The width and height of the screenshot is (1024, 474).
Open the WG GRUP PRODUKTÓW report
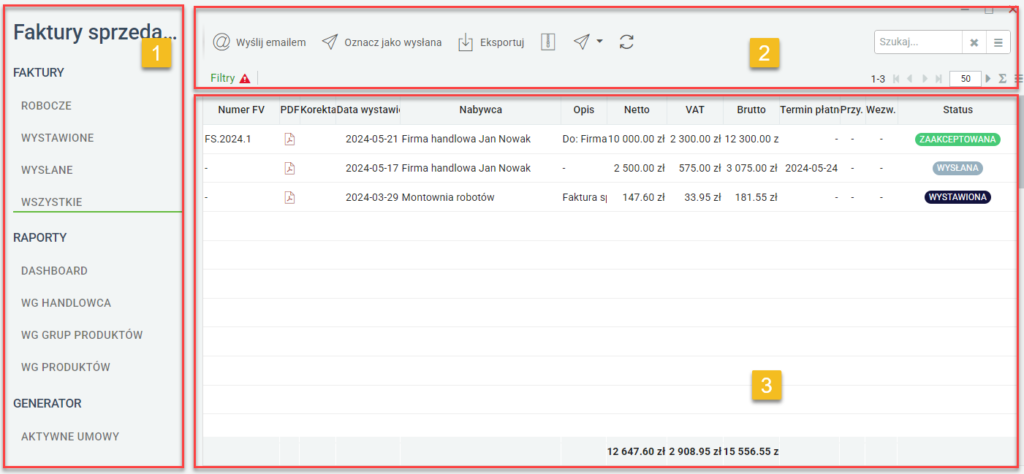pyautogui.click(x=82, y=335)
